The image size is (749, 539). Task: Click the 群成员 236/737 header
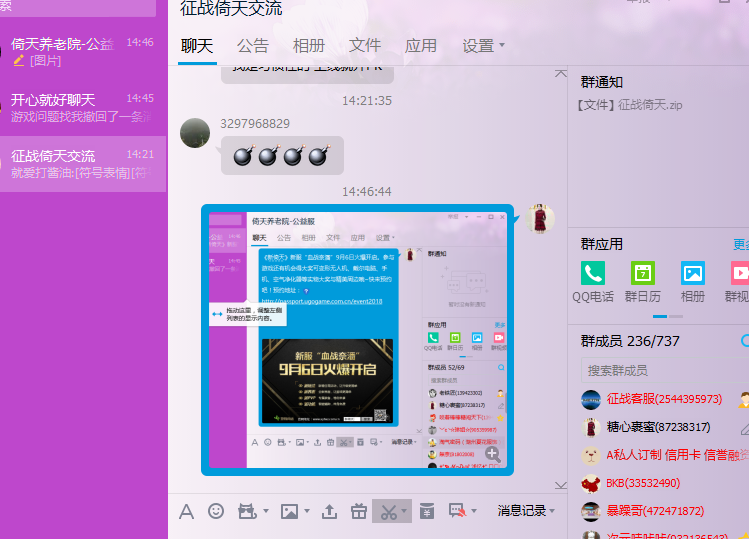coord(630,341)
